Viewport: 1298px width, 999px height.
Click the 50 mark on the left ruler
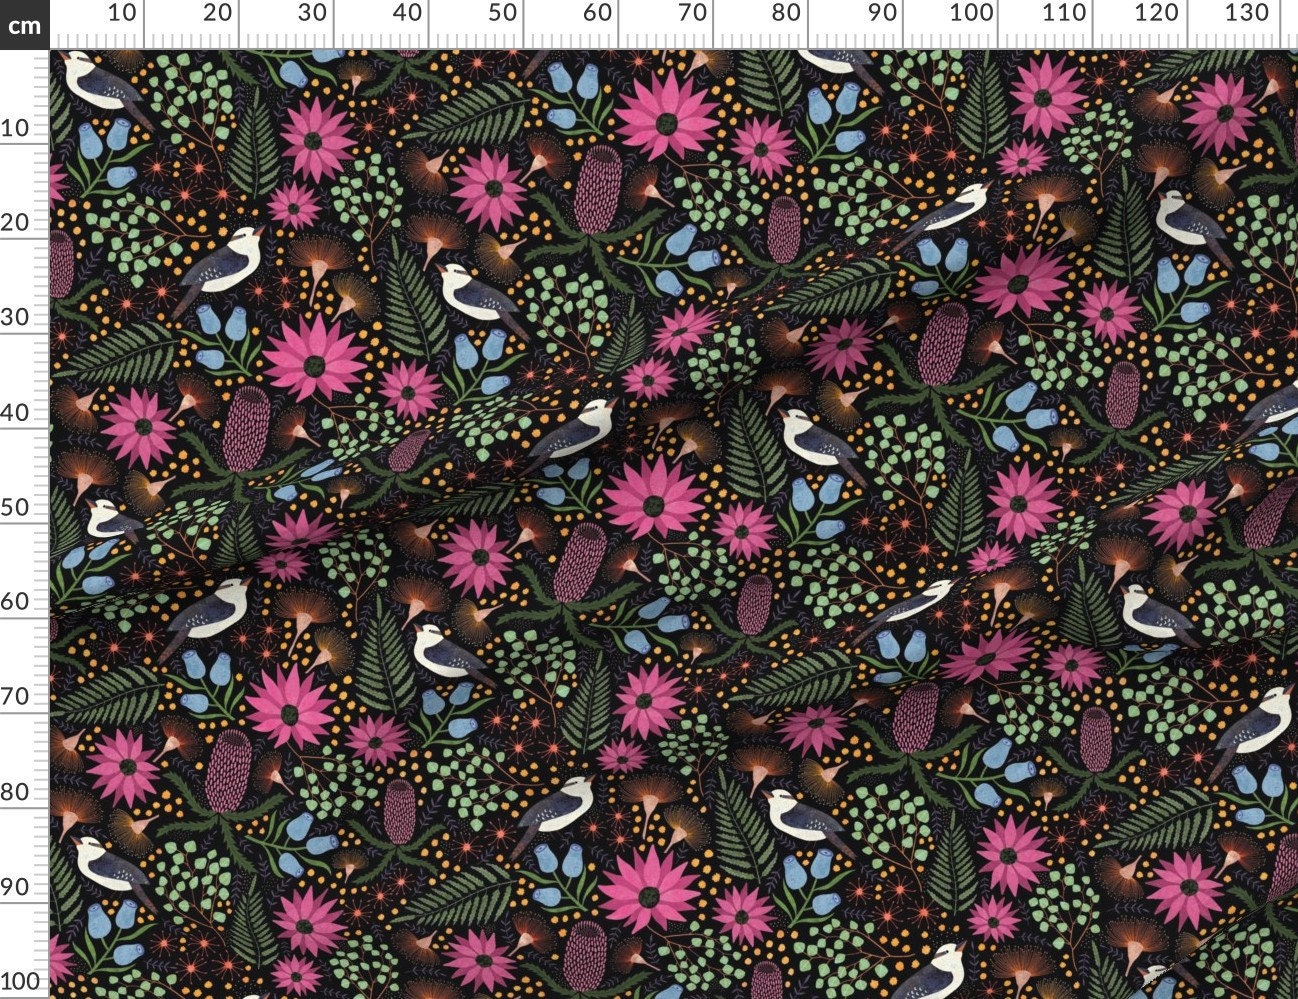(x=13, y=507)
